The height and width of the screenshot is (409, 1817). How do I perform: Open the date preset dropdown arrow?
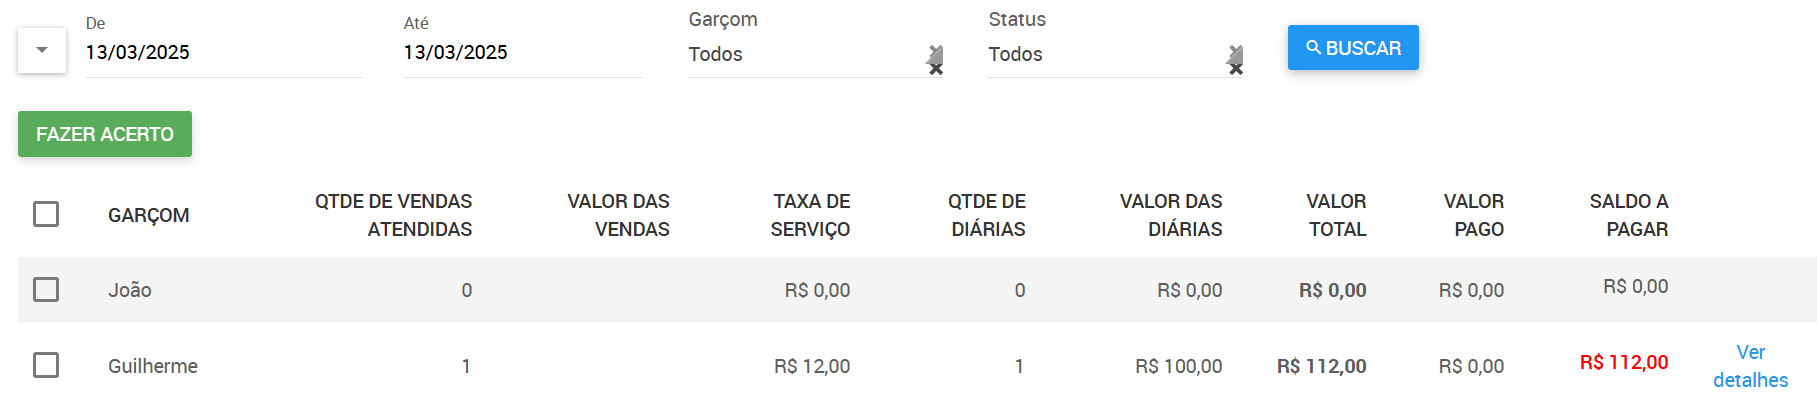(42, 50)
